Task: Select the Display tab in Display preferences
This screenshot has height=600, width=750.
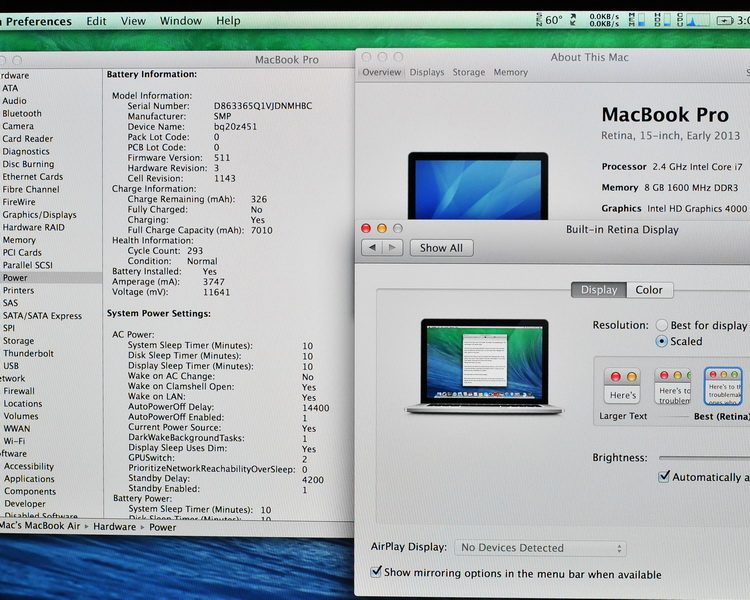Action: coord(599,290)
